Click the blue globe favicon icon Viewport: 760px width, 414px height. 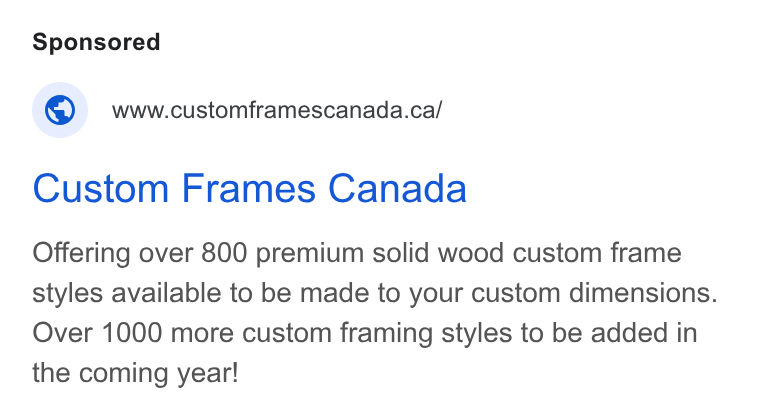[x=60, y=110]
